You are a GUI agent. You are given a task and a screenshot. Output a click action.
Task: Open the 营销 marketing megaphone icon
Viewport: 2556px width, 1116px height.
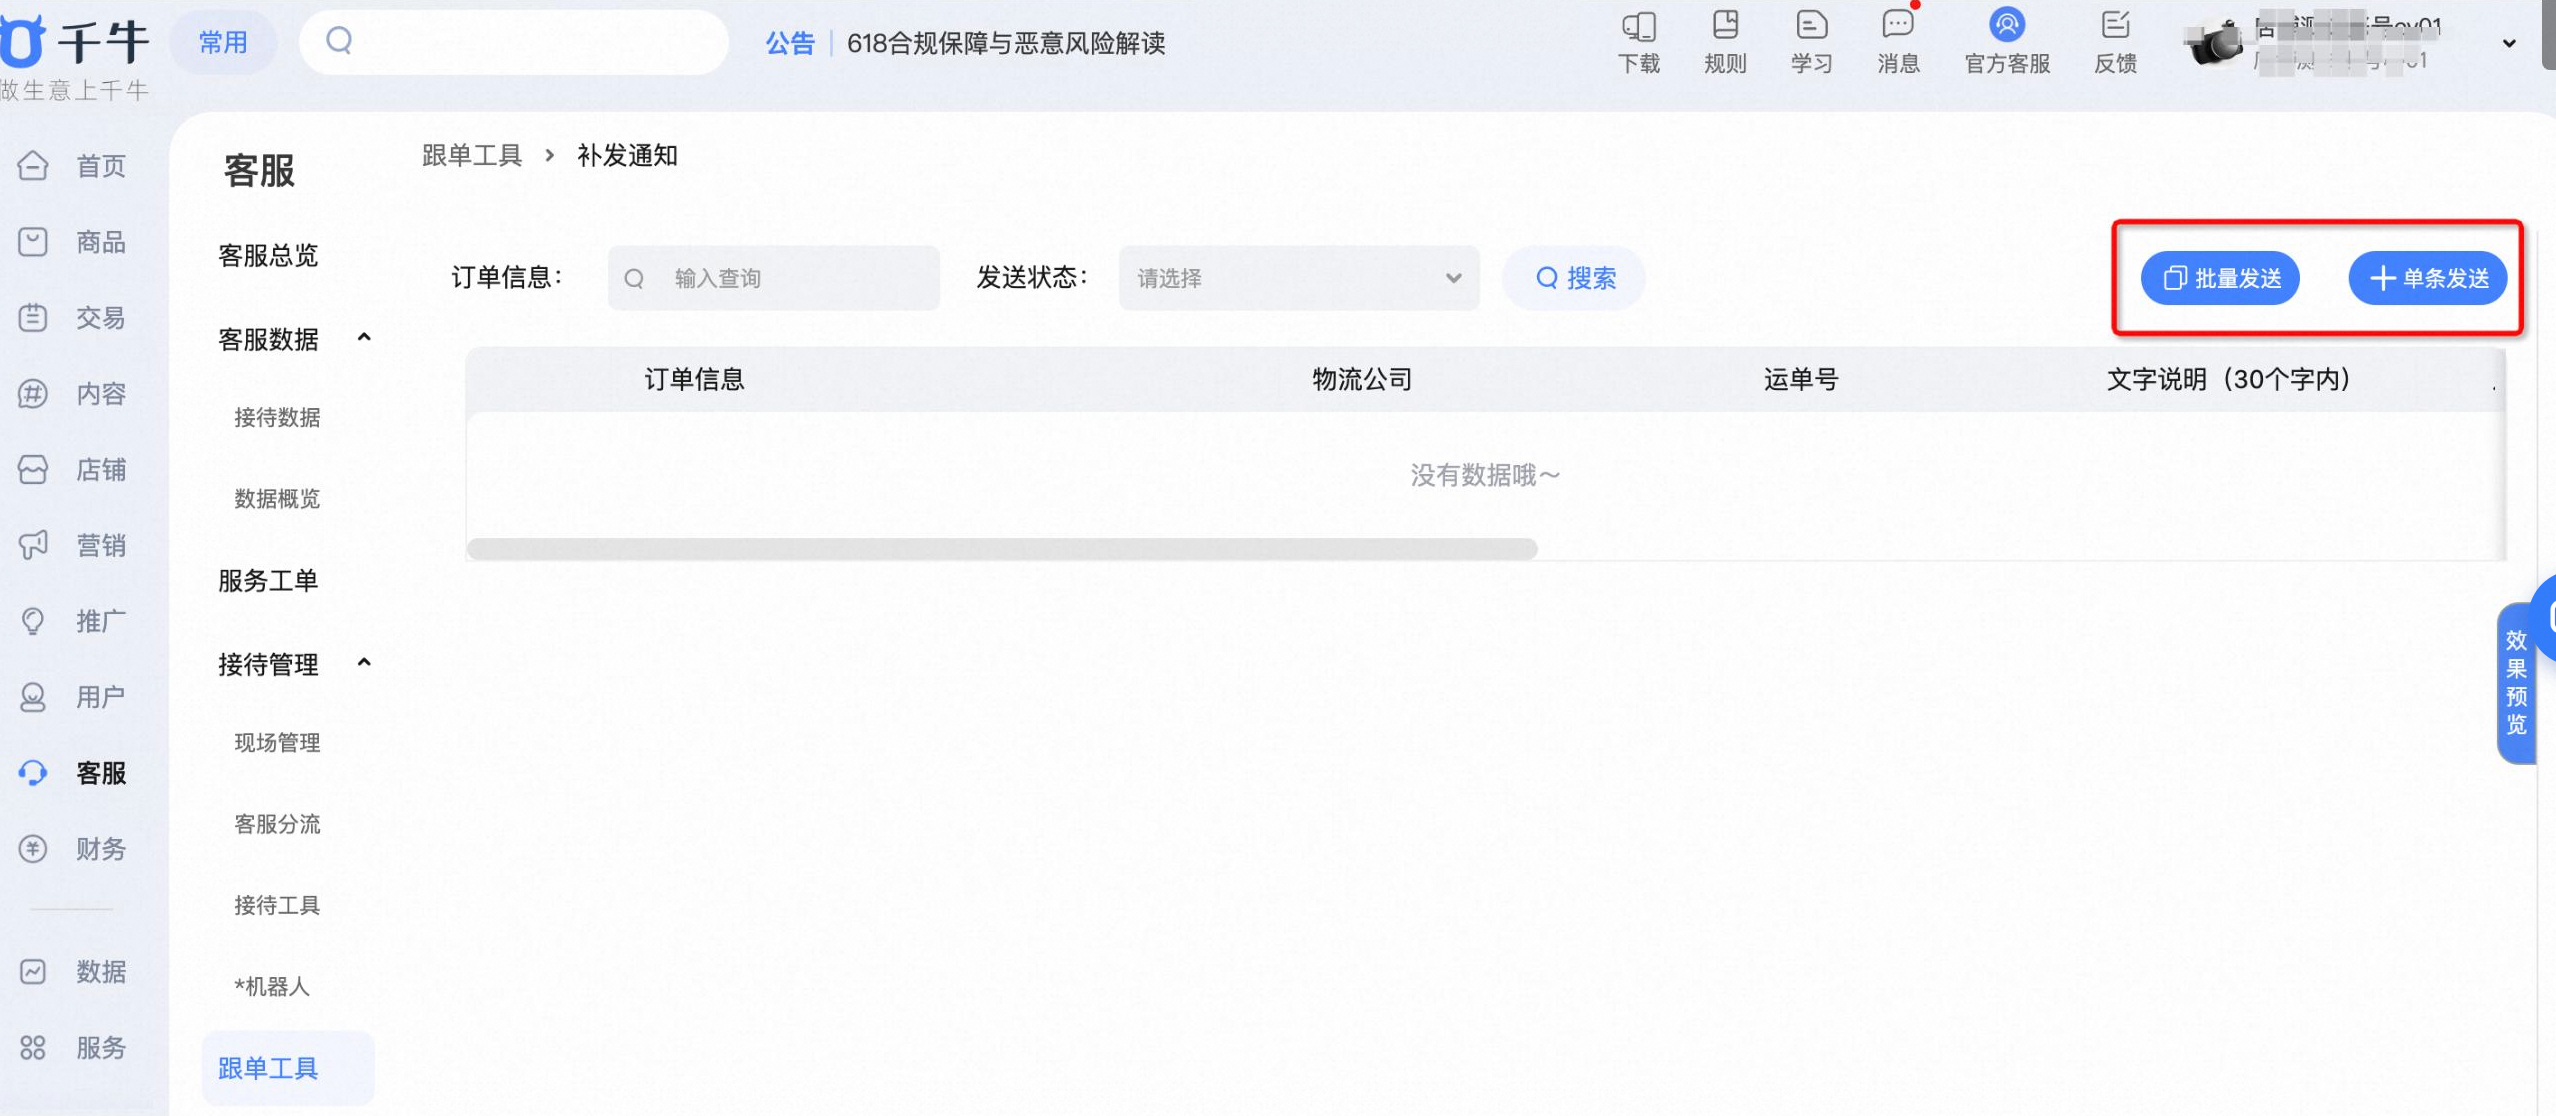click(x=33, y=545)
